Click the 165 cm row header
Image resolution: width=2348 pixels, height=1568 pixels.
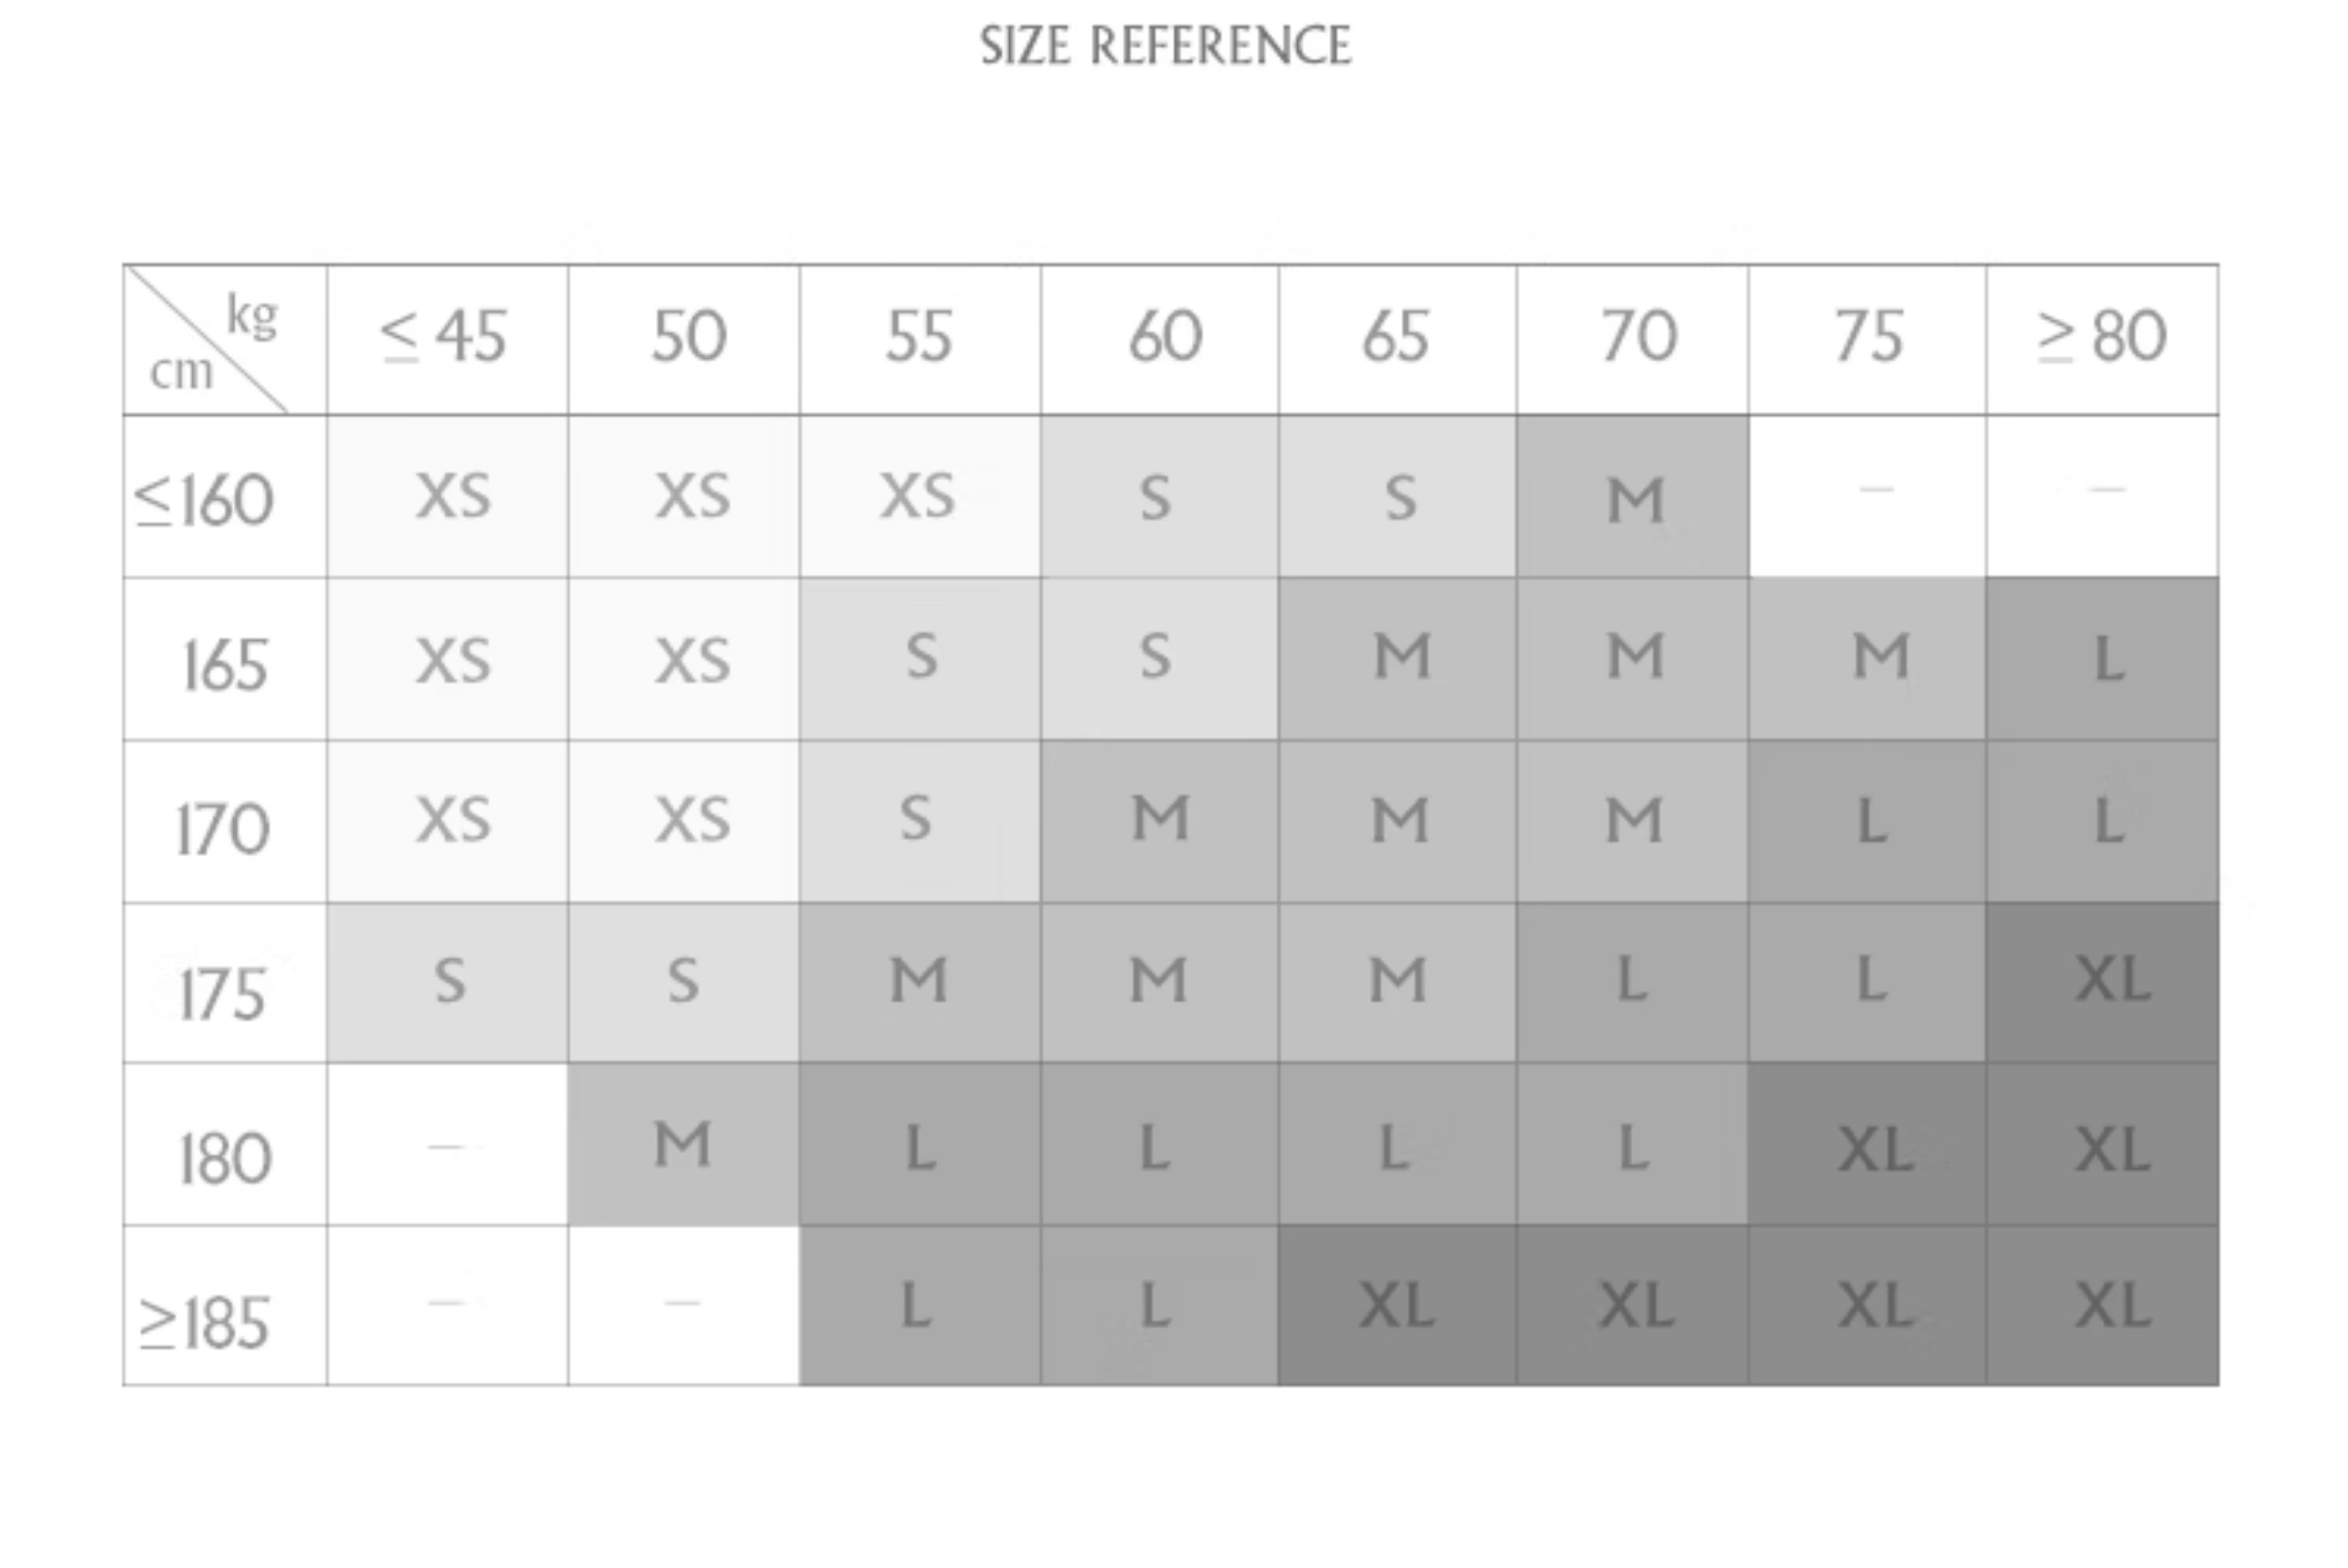click(224, 663)
